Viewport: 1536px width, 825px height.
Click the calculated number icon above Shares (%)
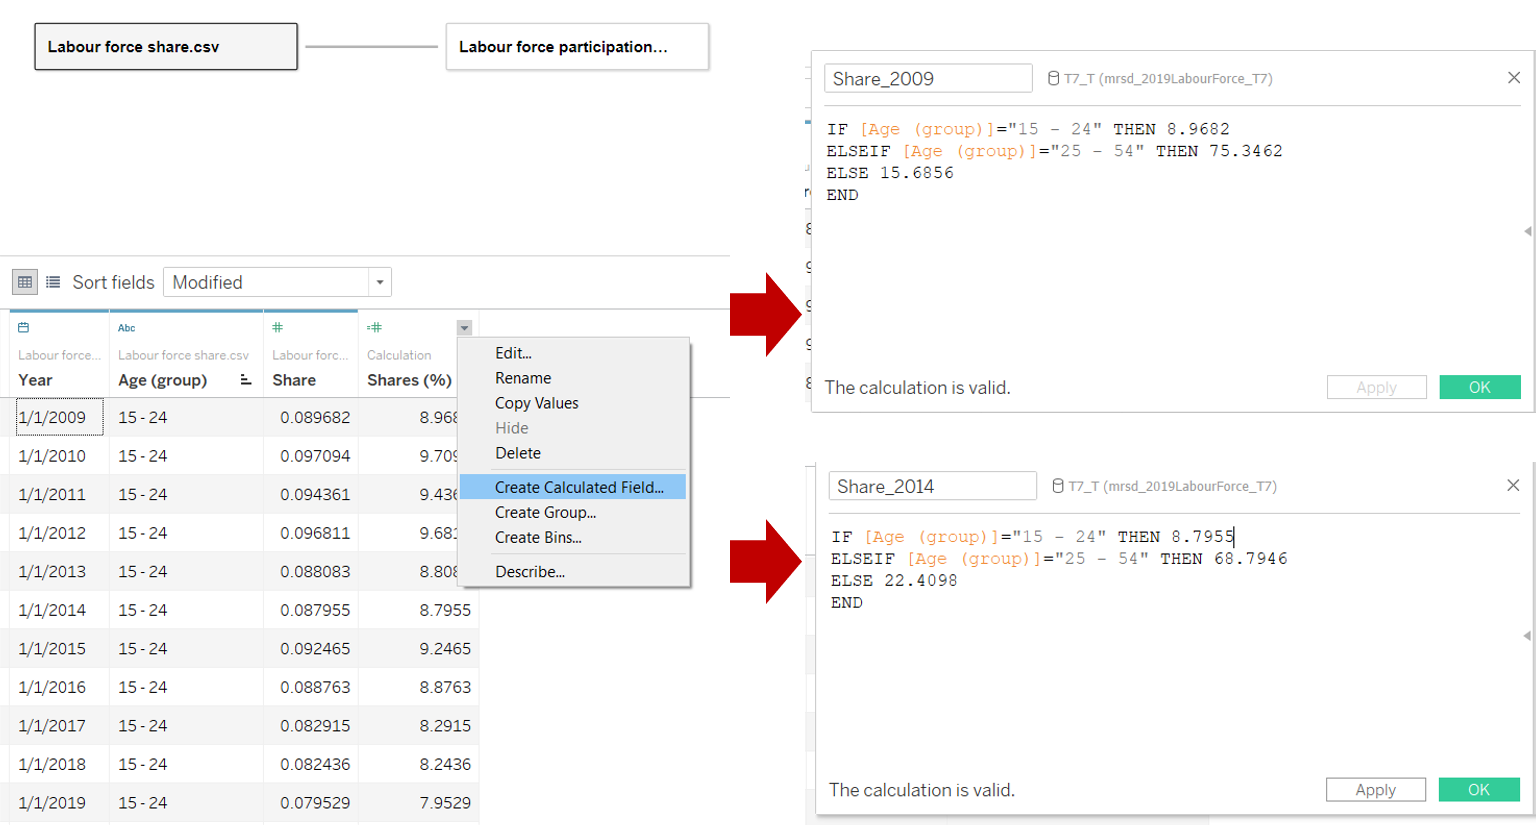(374, 327)
